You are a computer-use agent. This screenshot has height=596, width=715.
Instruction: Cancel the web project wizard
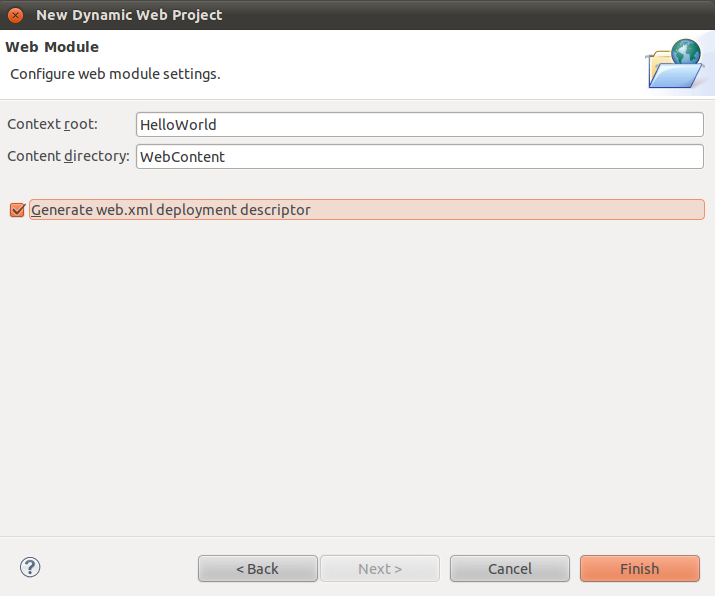point(509,569)
